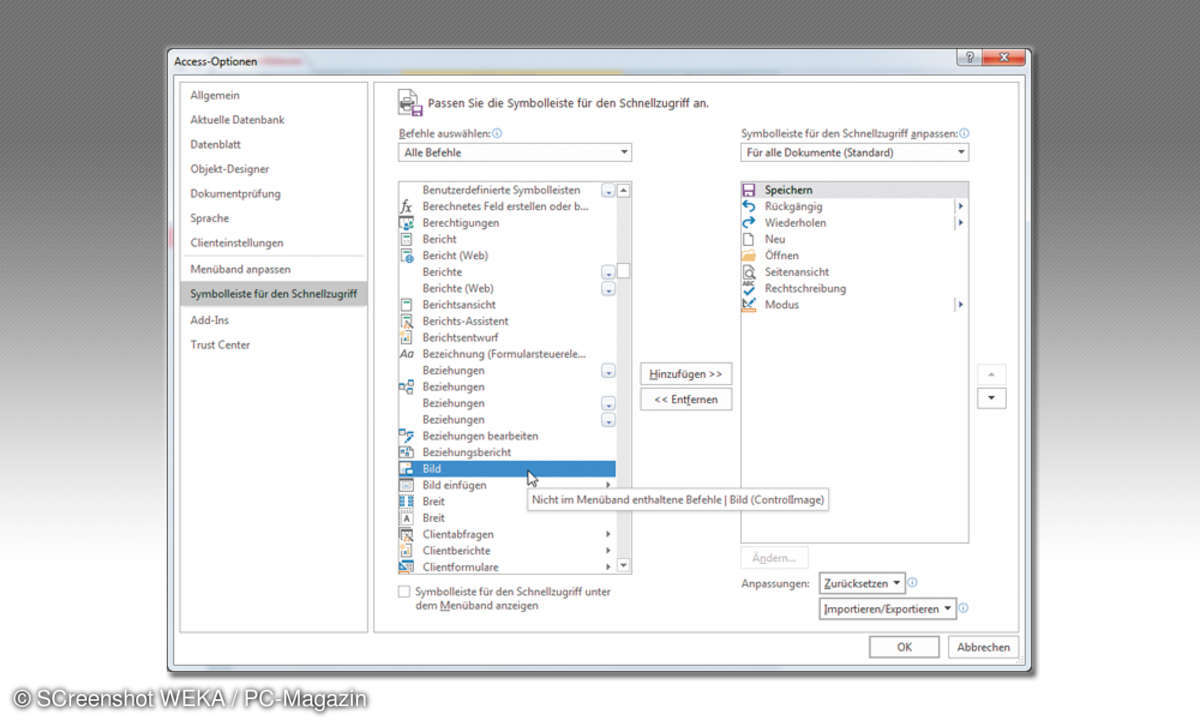Select the Add-Ins category
The width and height of the screenshot is (1200, 720).
coord(210,320)
